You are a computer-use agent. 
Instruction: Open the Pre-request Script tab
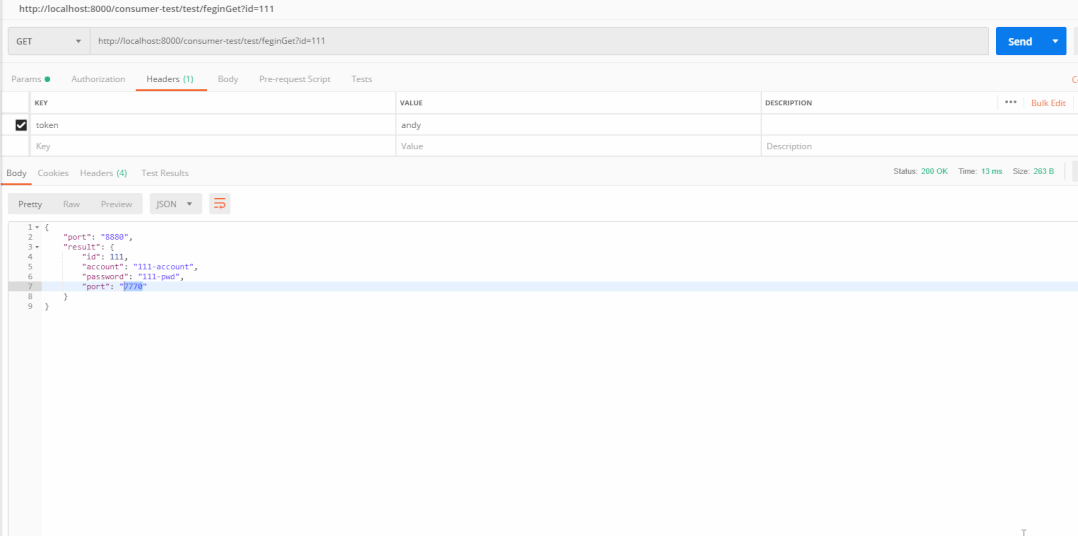click(x=294, y=79)
